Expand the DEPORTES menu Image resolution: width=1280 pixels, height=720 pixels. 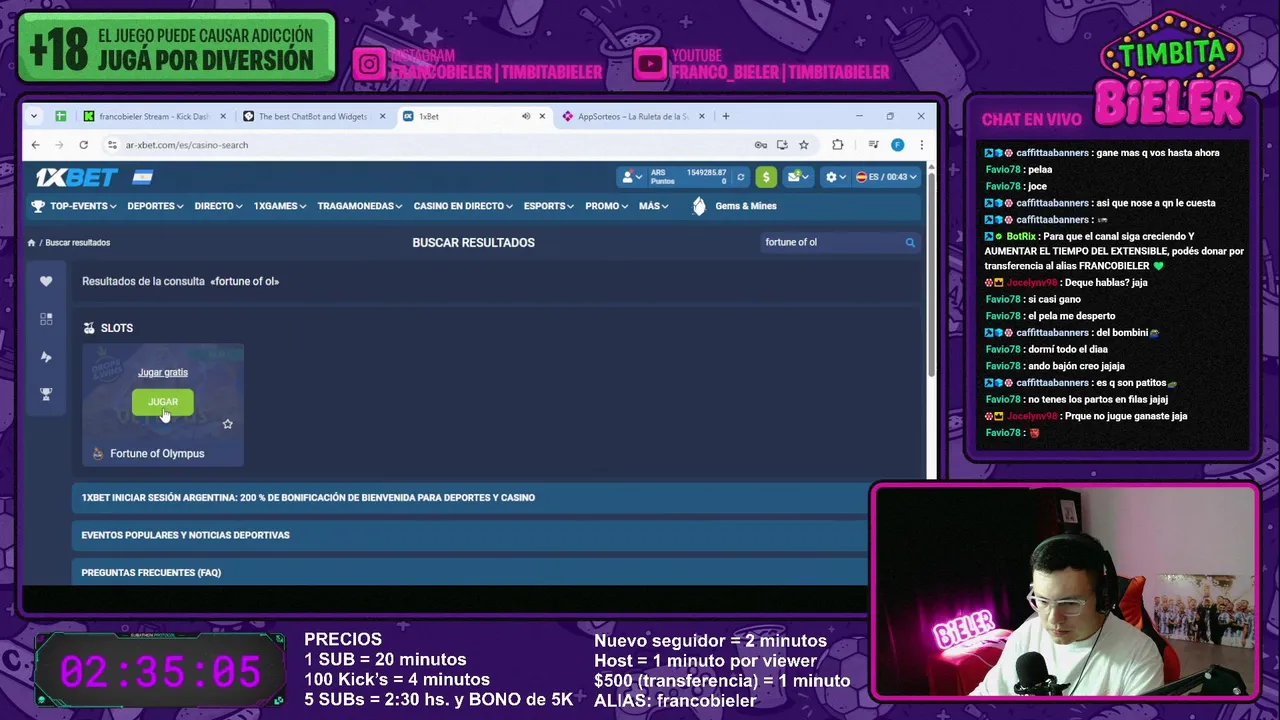click(x=155, y=206)
